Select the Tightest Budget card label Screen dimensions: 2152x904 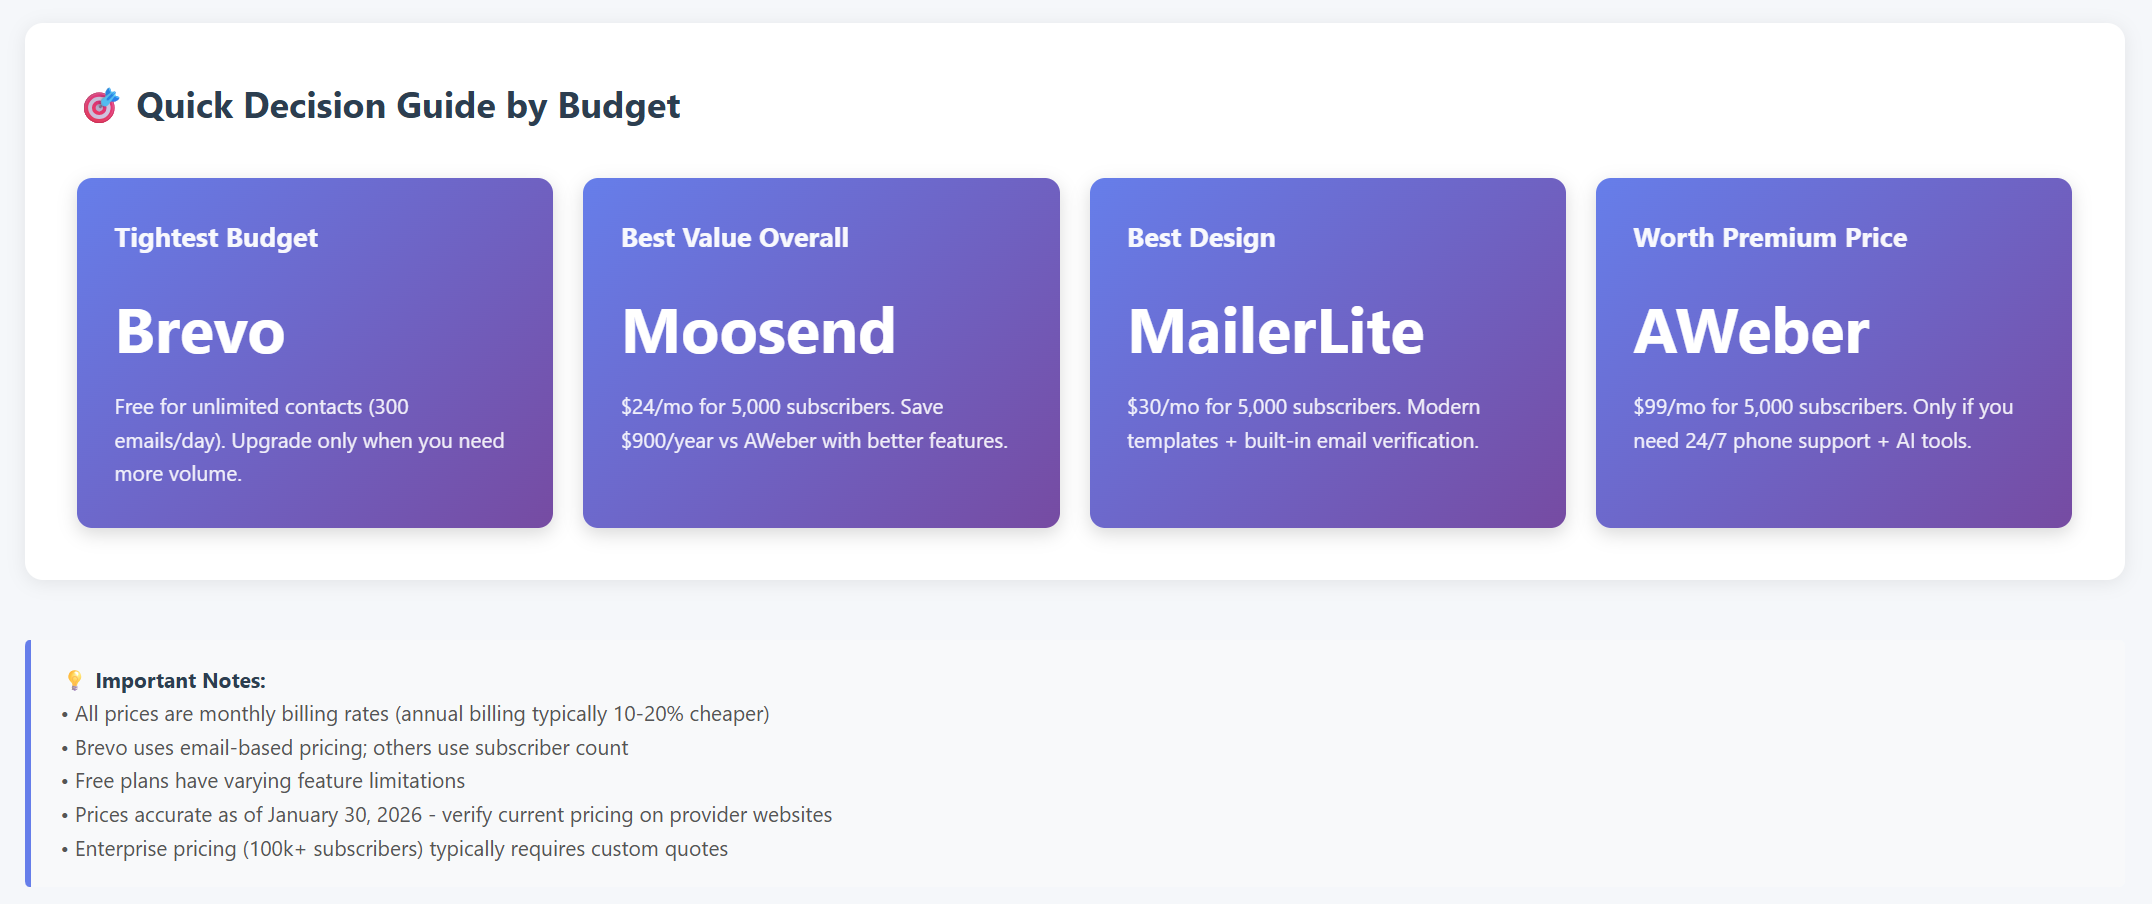[x=216, y=238]
